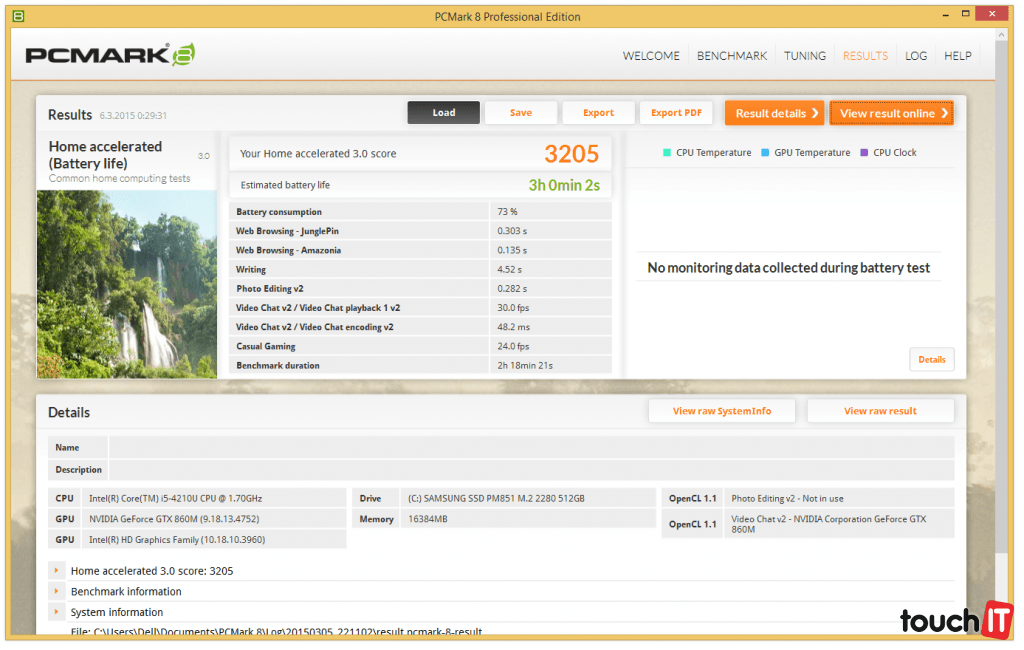
Task: Click the GPU Temperature legend swatch
Action: pyautogui.click(x=765, y=153)
